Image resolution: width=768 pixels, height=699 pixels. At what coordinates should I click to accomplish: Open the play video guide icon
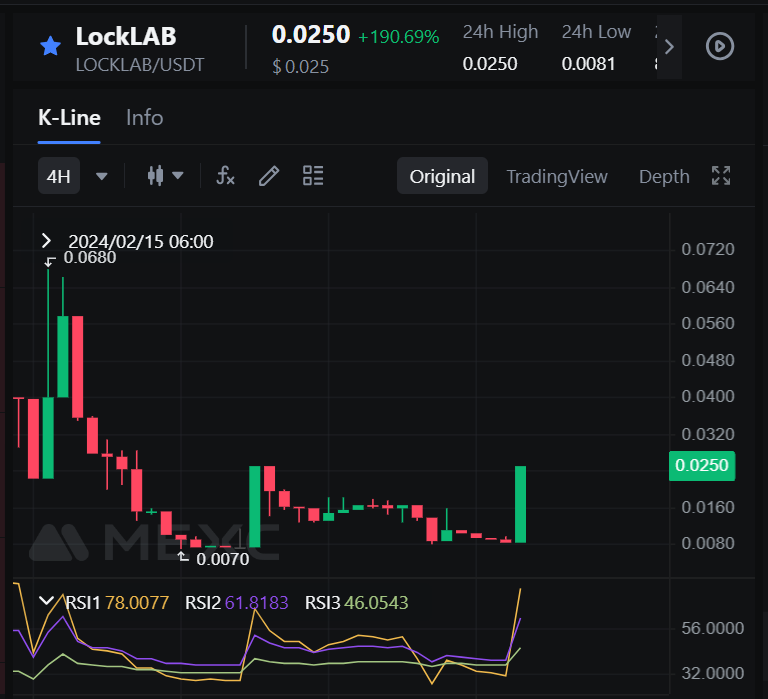pos(720,47)
